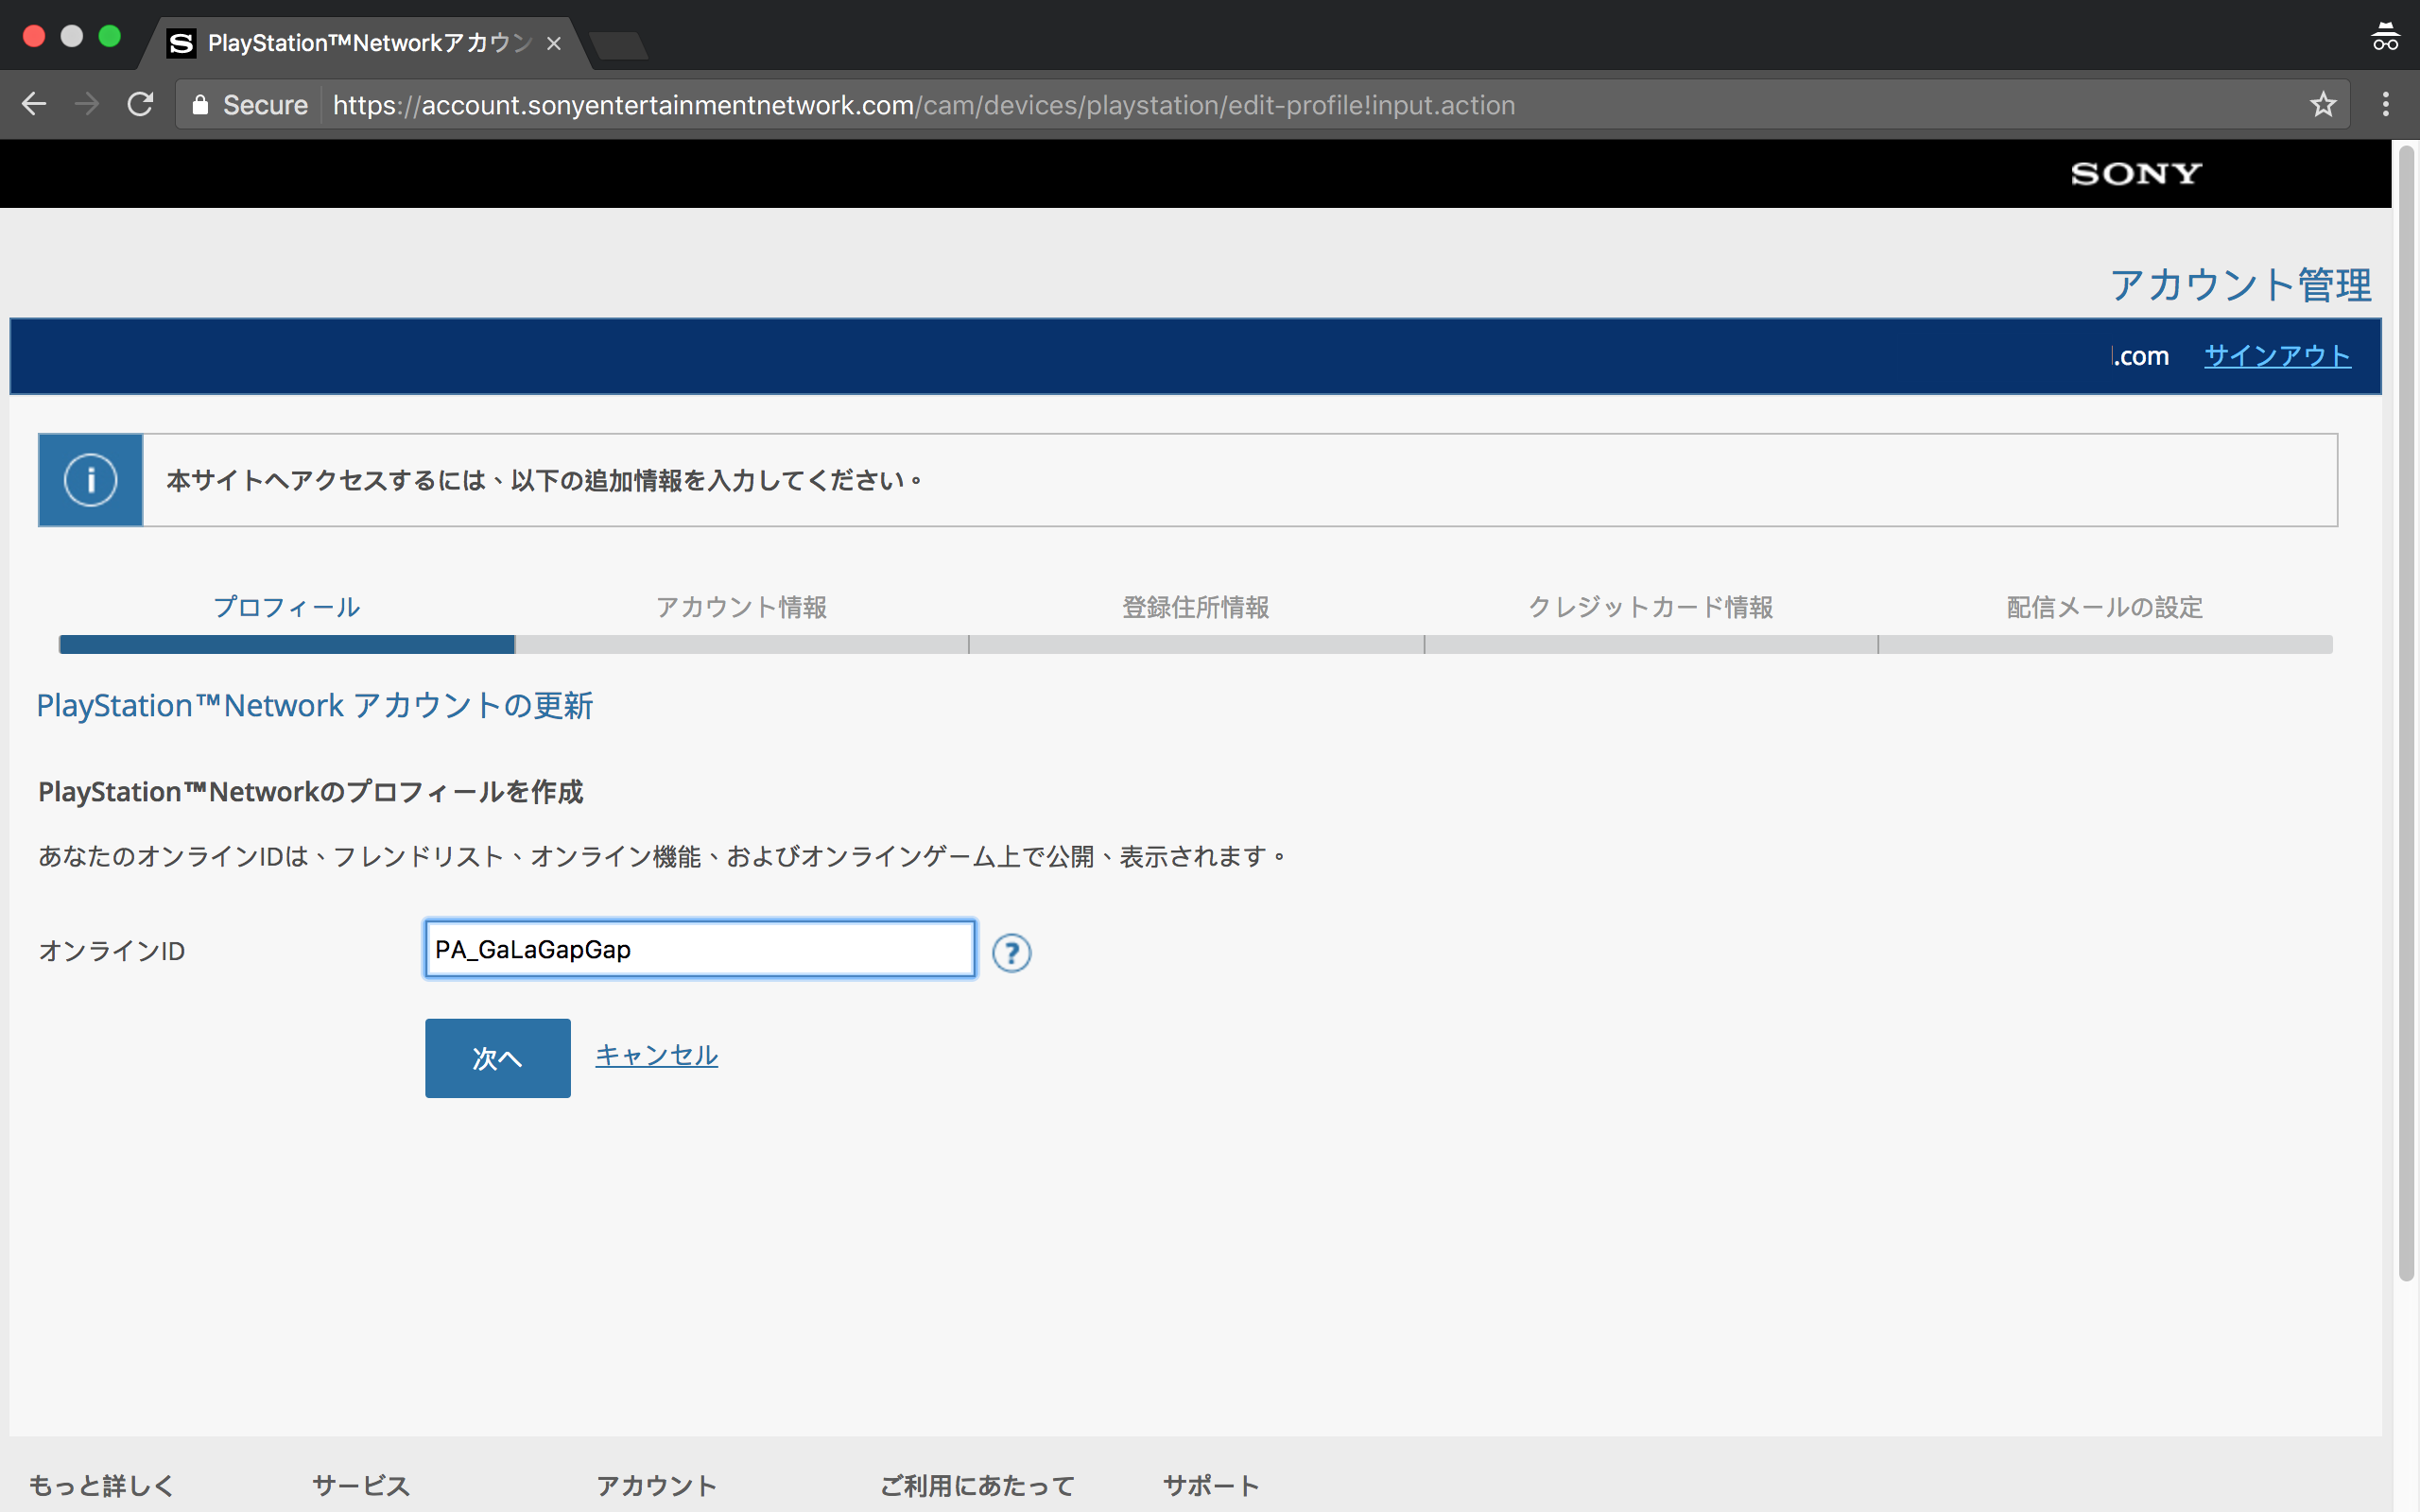Open Chrome three-dot menu

click(2385, 104)
